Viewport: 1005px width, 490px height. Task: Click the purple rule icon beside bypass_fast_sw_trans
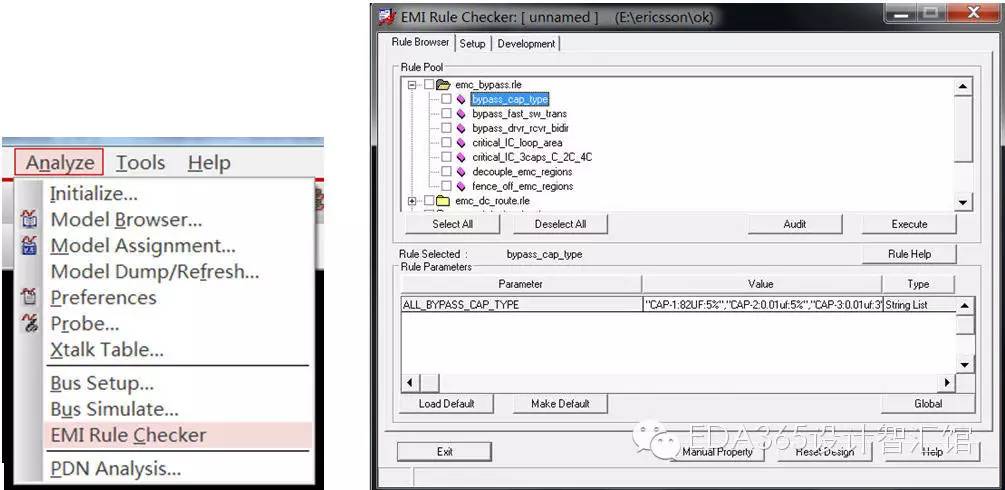461,115
